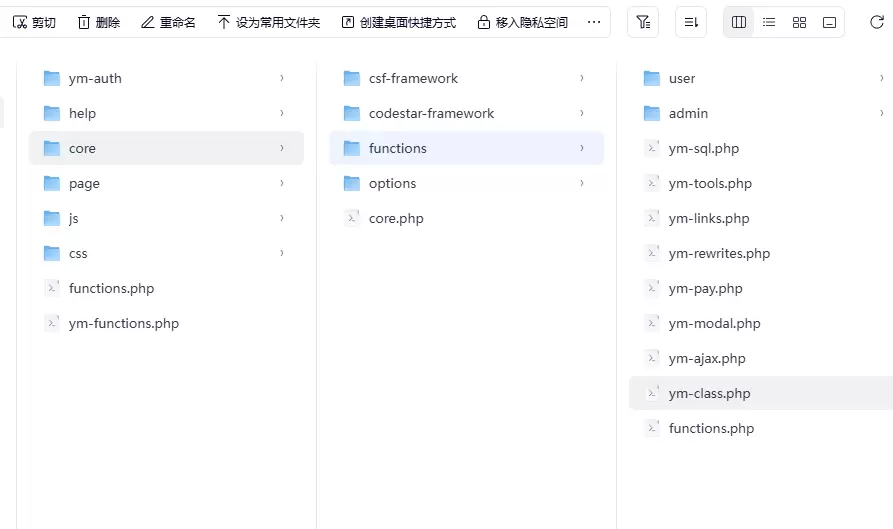Screen dimensions: 893x529
Task: Move into private space (移入隐私空间)
Action: 522,22
